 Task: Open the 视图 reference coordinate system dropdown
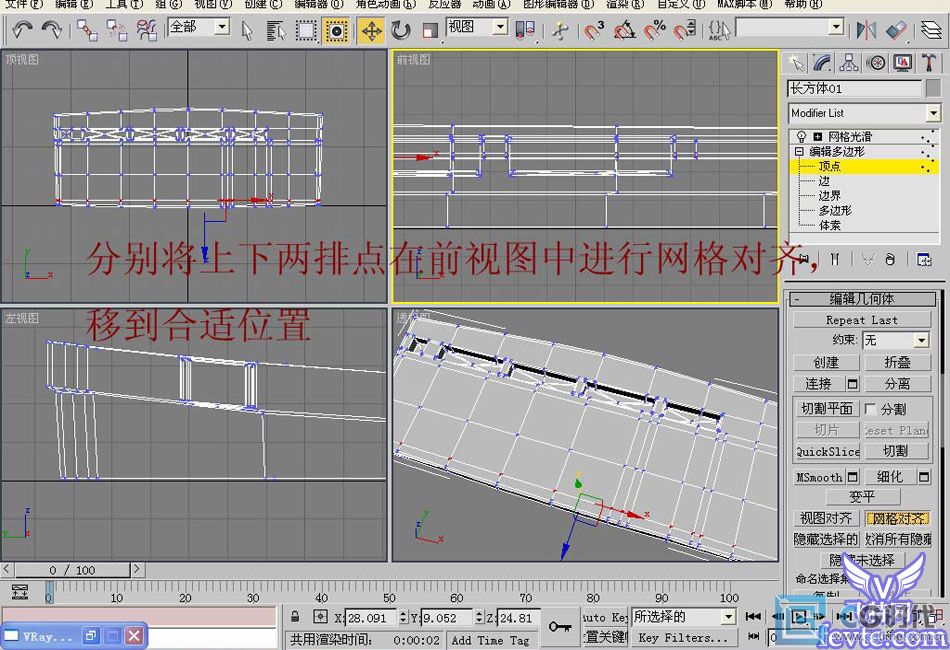[477, 27]
